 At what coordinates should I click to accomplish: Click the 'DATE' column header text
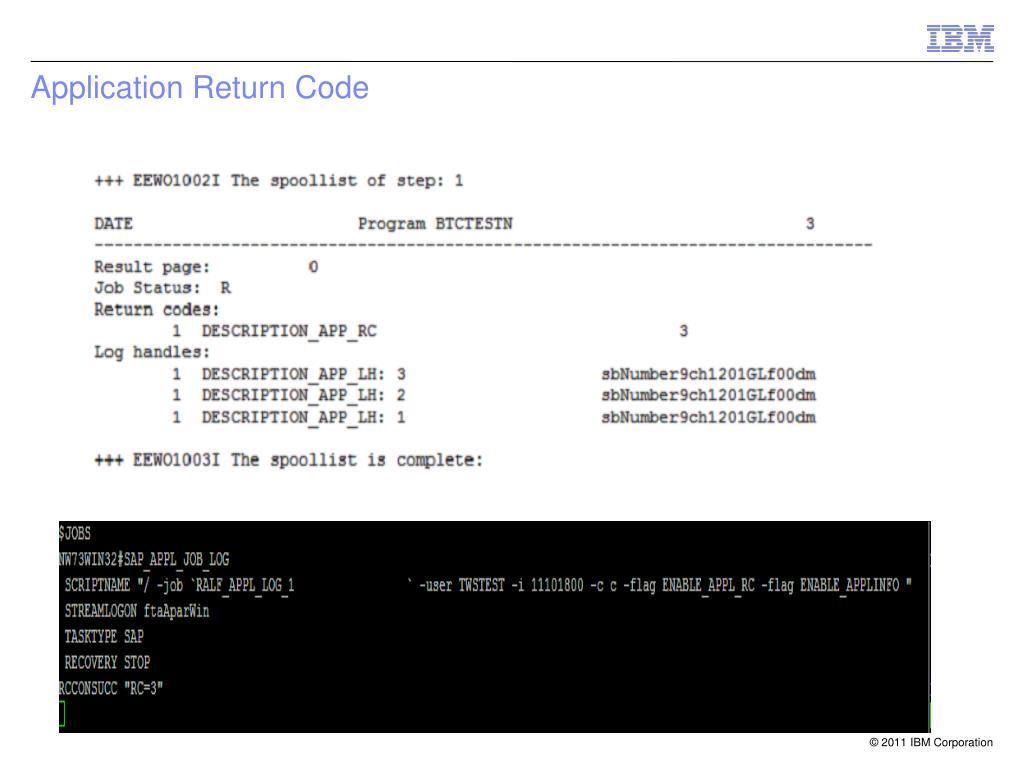point(114,224)
